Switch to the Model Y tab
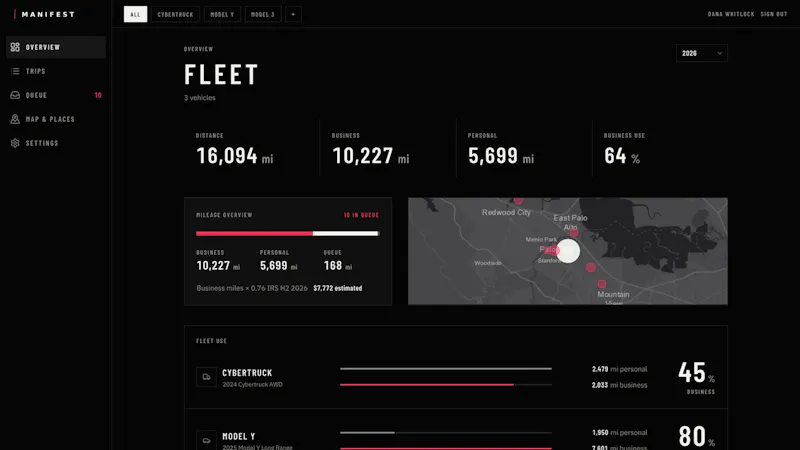The height and width of the screenshot is (450, 800). pos(222,14)
